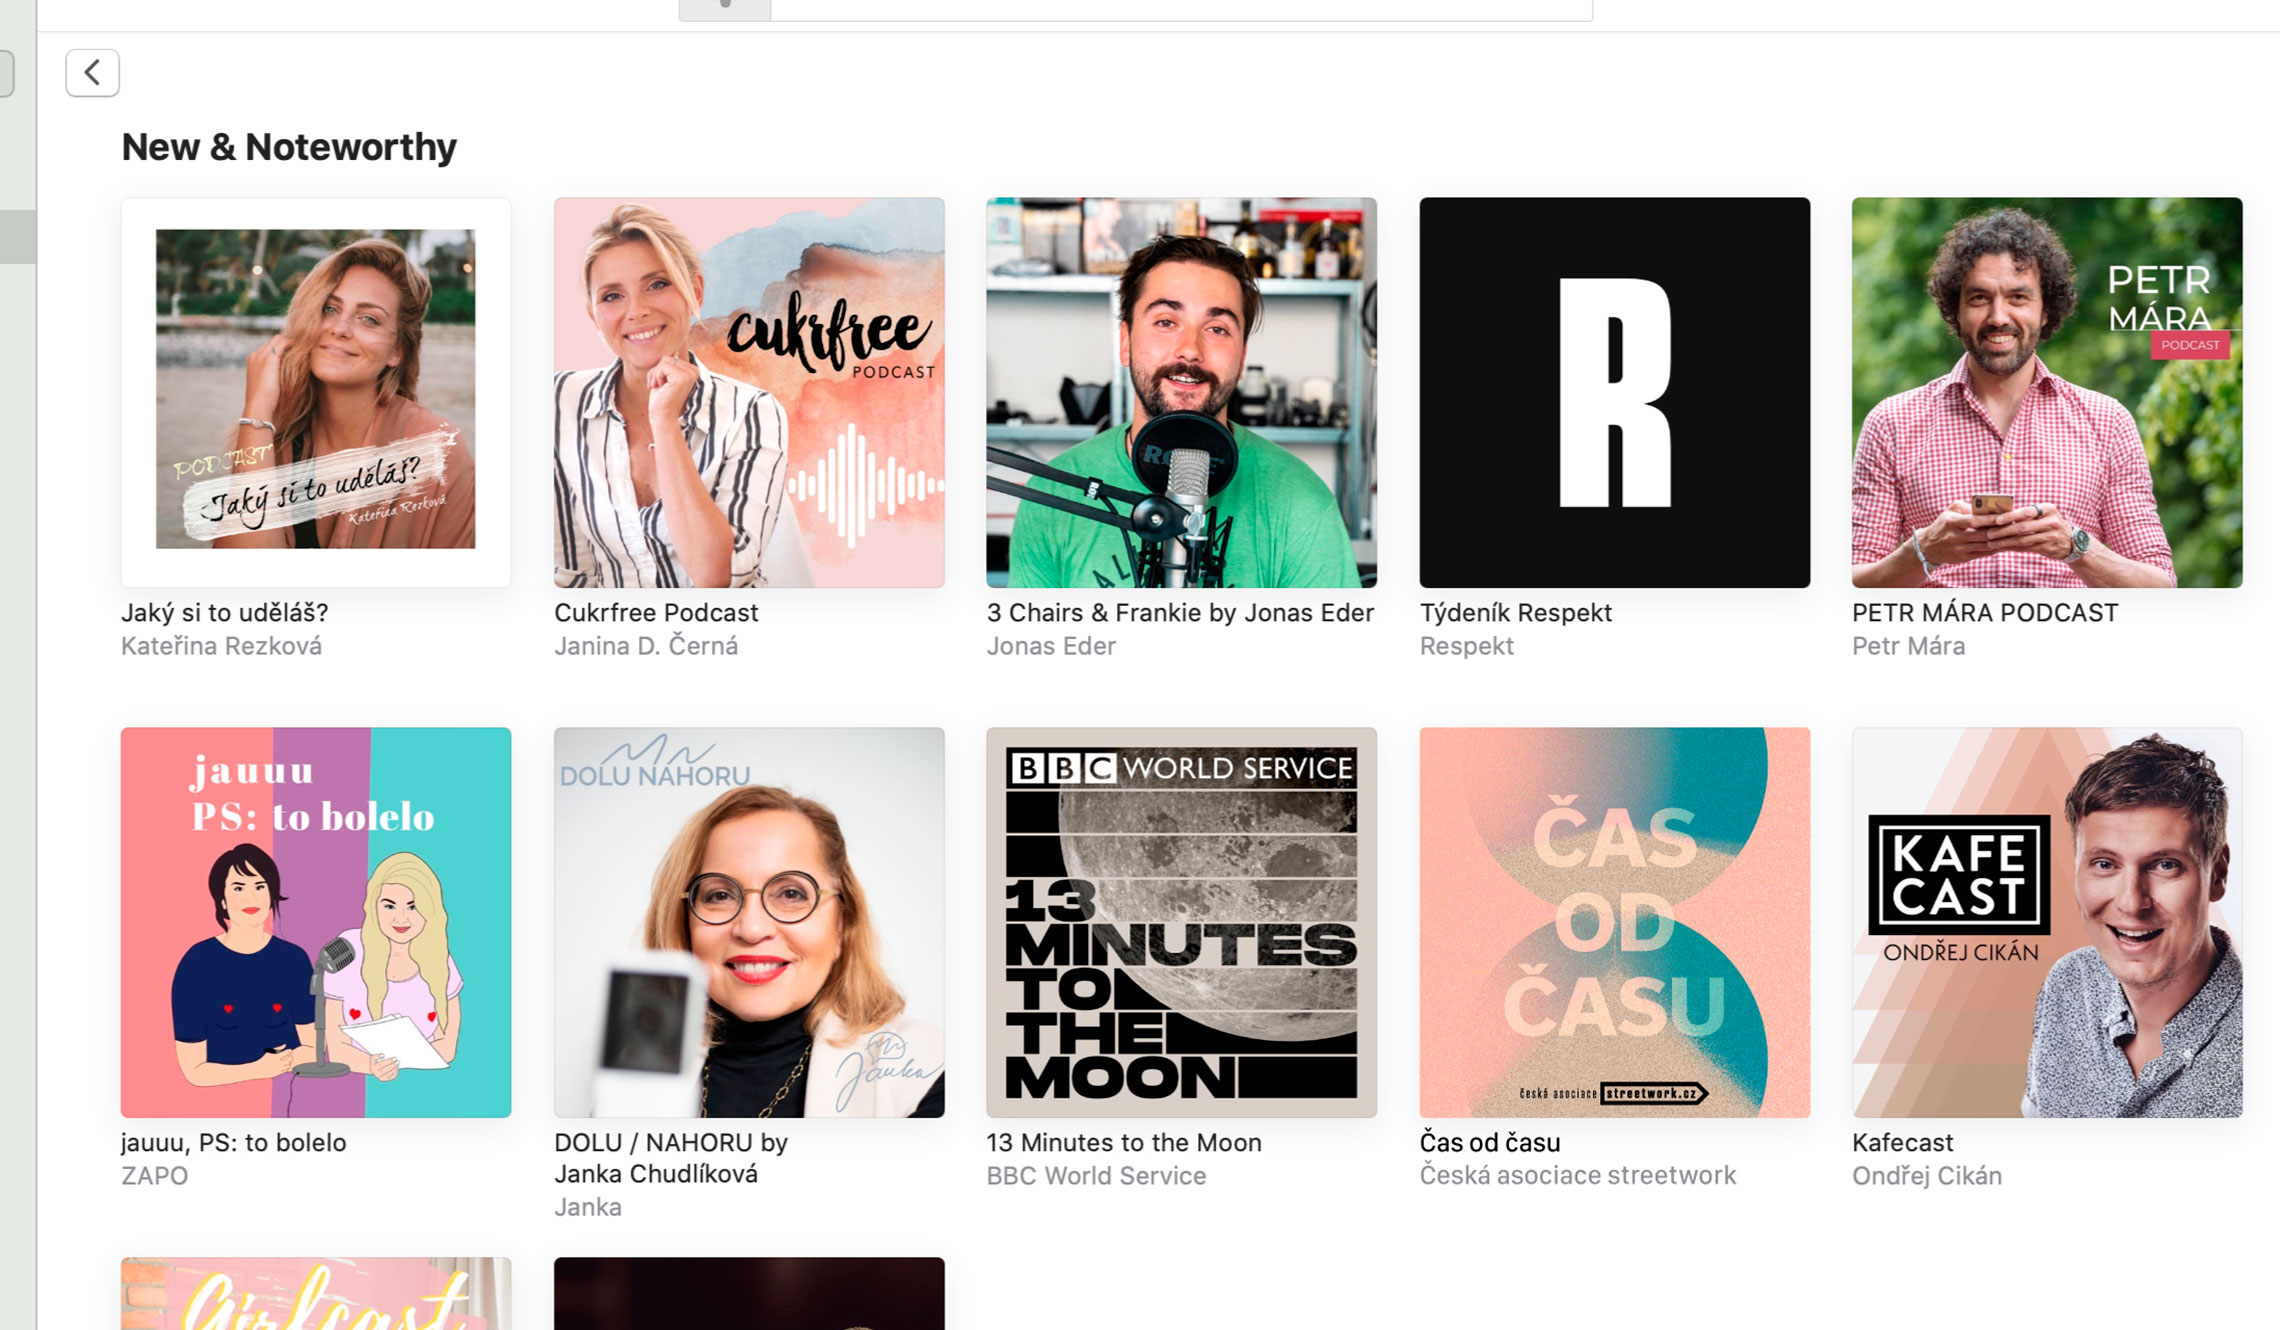Image resolution: width=2280 pixels, height=1330 pixels.
Task: Open the 13 Minutes to the Moon cover
Action: (x=1181, y=922)
